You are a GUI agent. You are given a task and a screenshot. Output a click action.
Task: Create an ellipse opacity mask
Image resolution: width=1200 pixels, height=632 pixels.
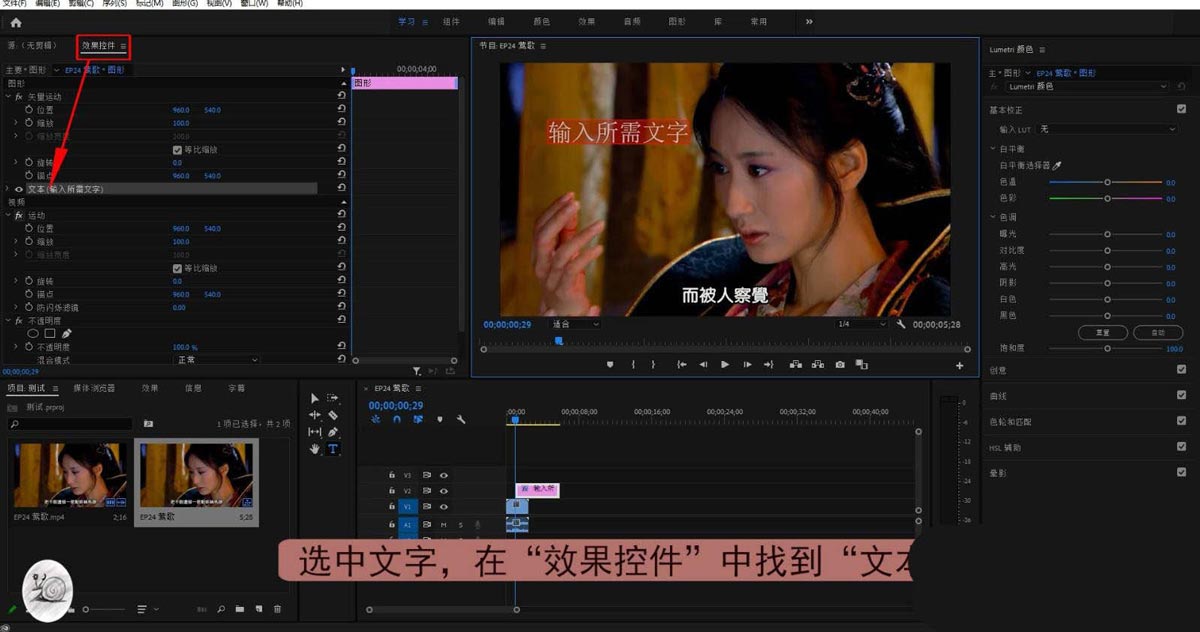tap(33, 333)
